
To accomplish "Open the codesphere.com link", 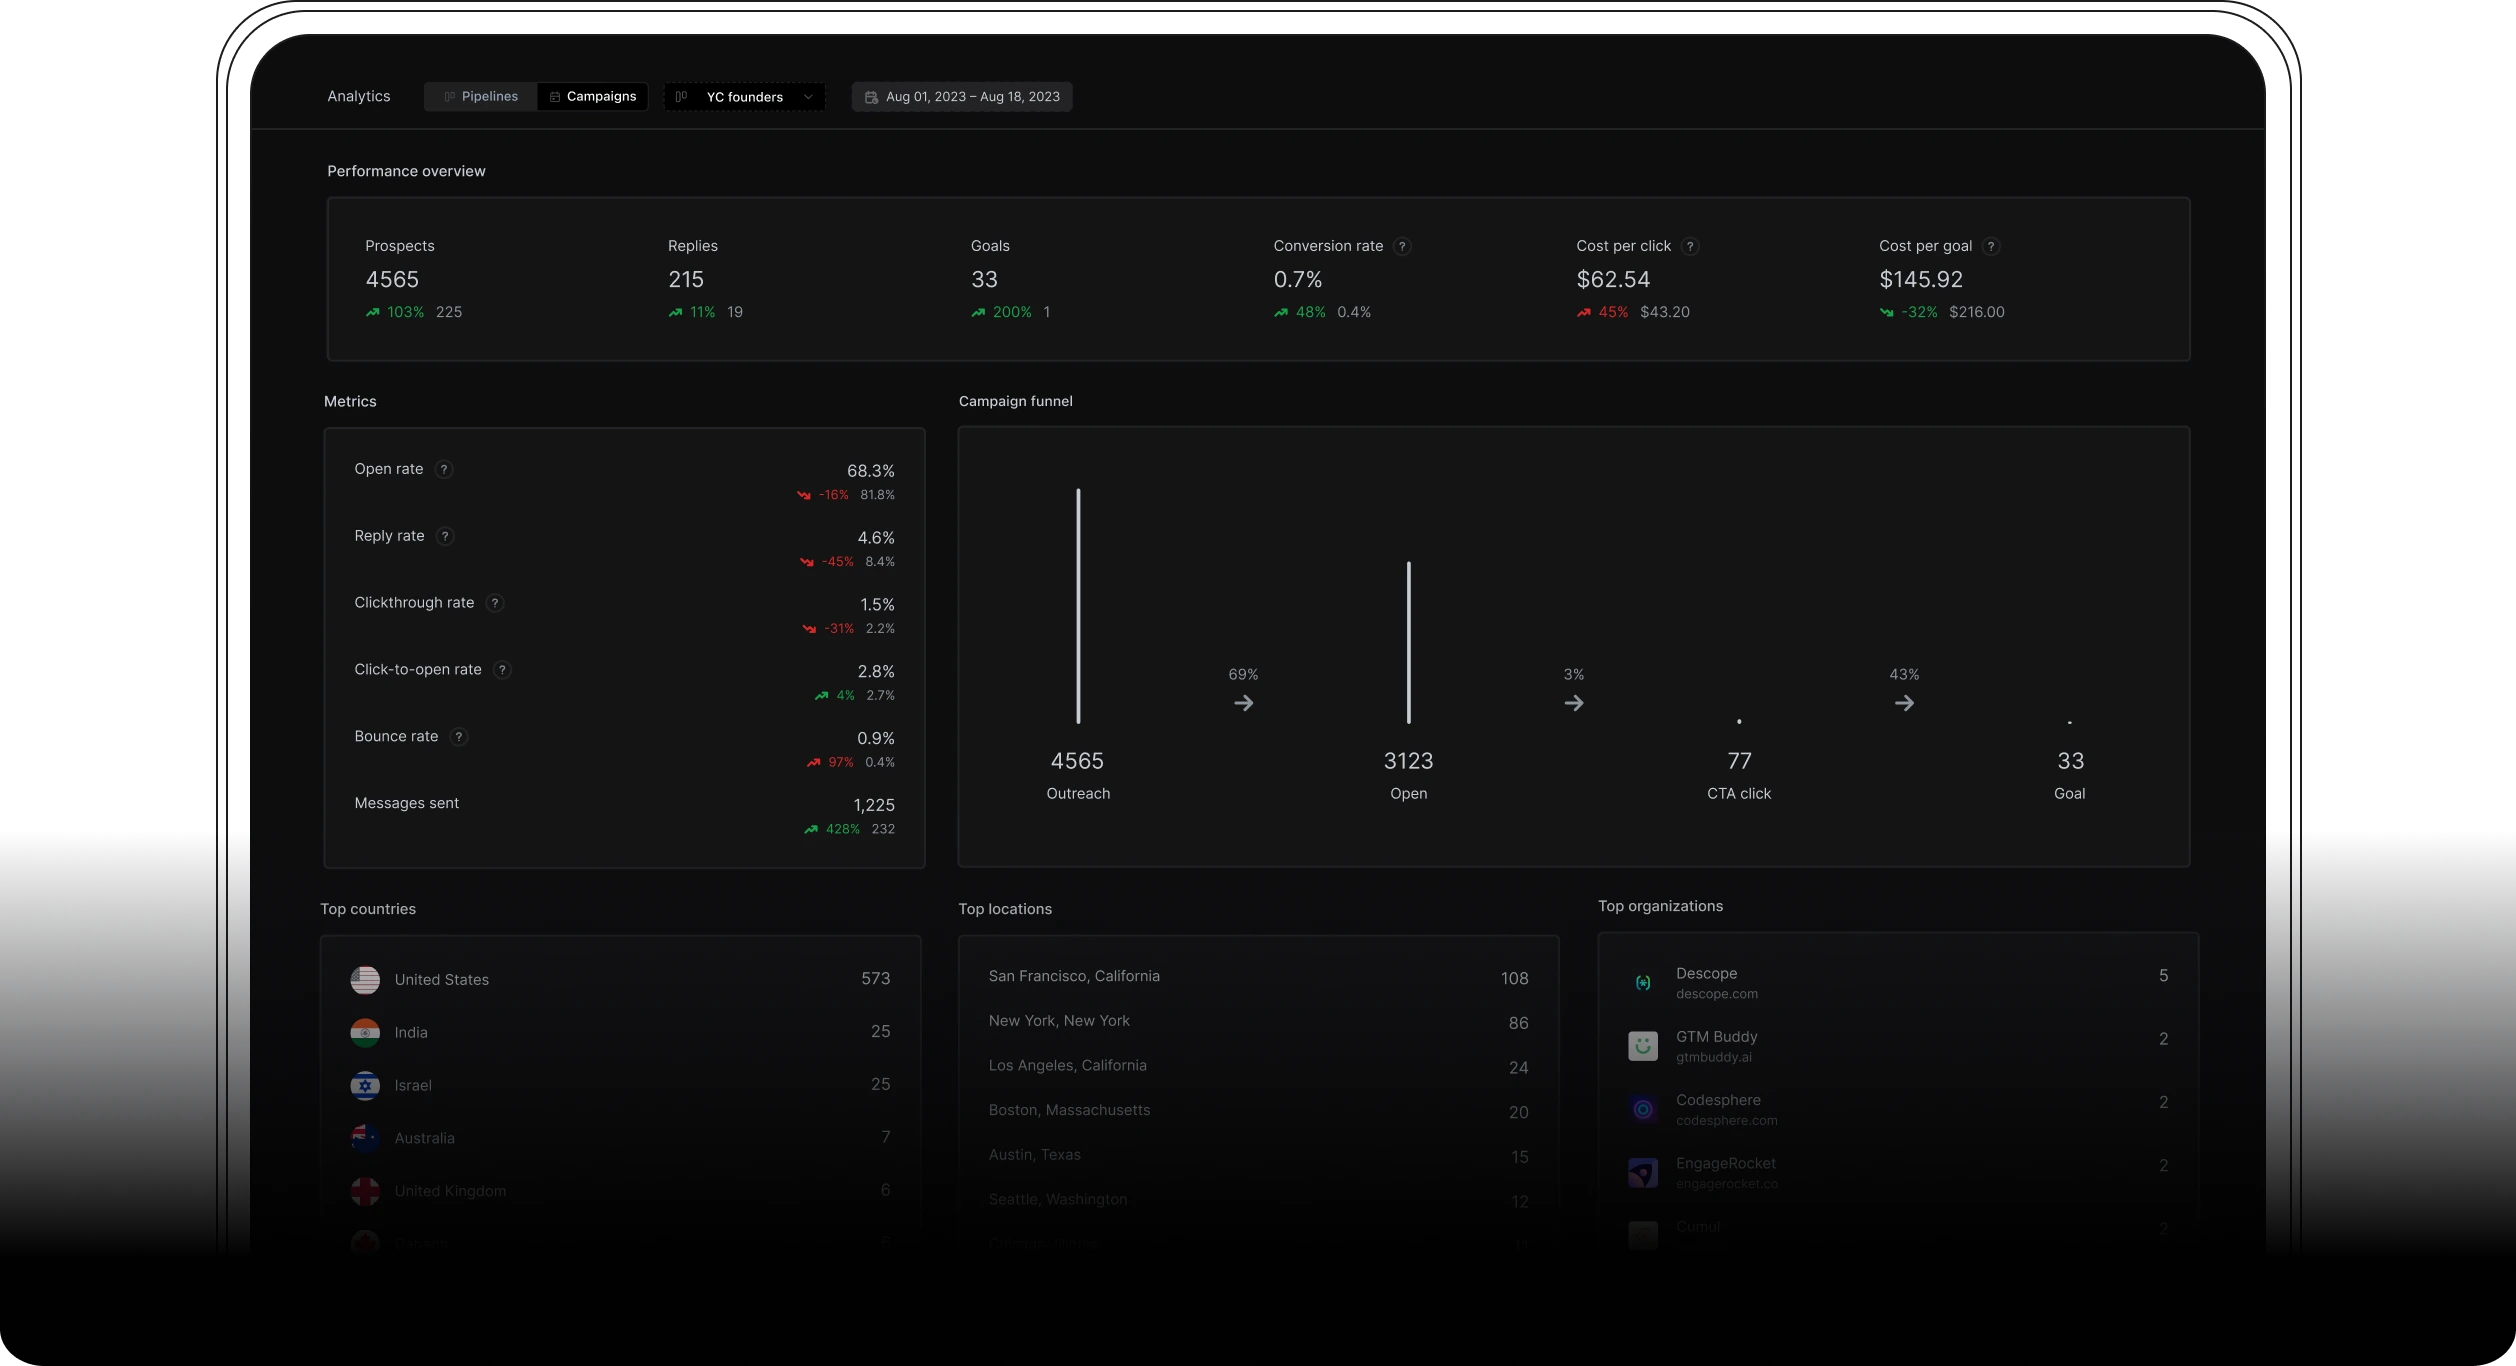I will (x=1726, y=1120).
